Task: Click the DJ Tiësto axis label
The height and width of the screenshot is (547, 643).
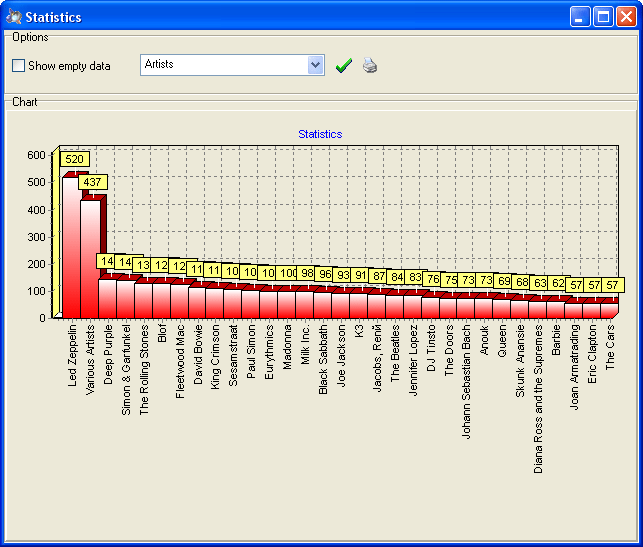Action: (431, 348)
